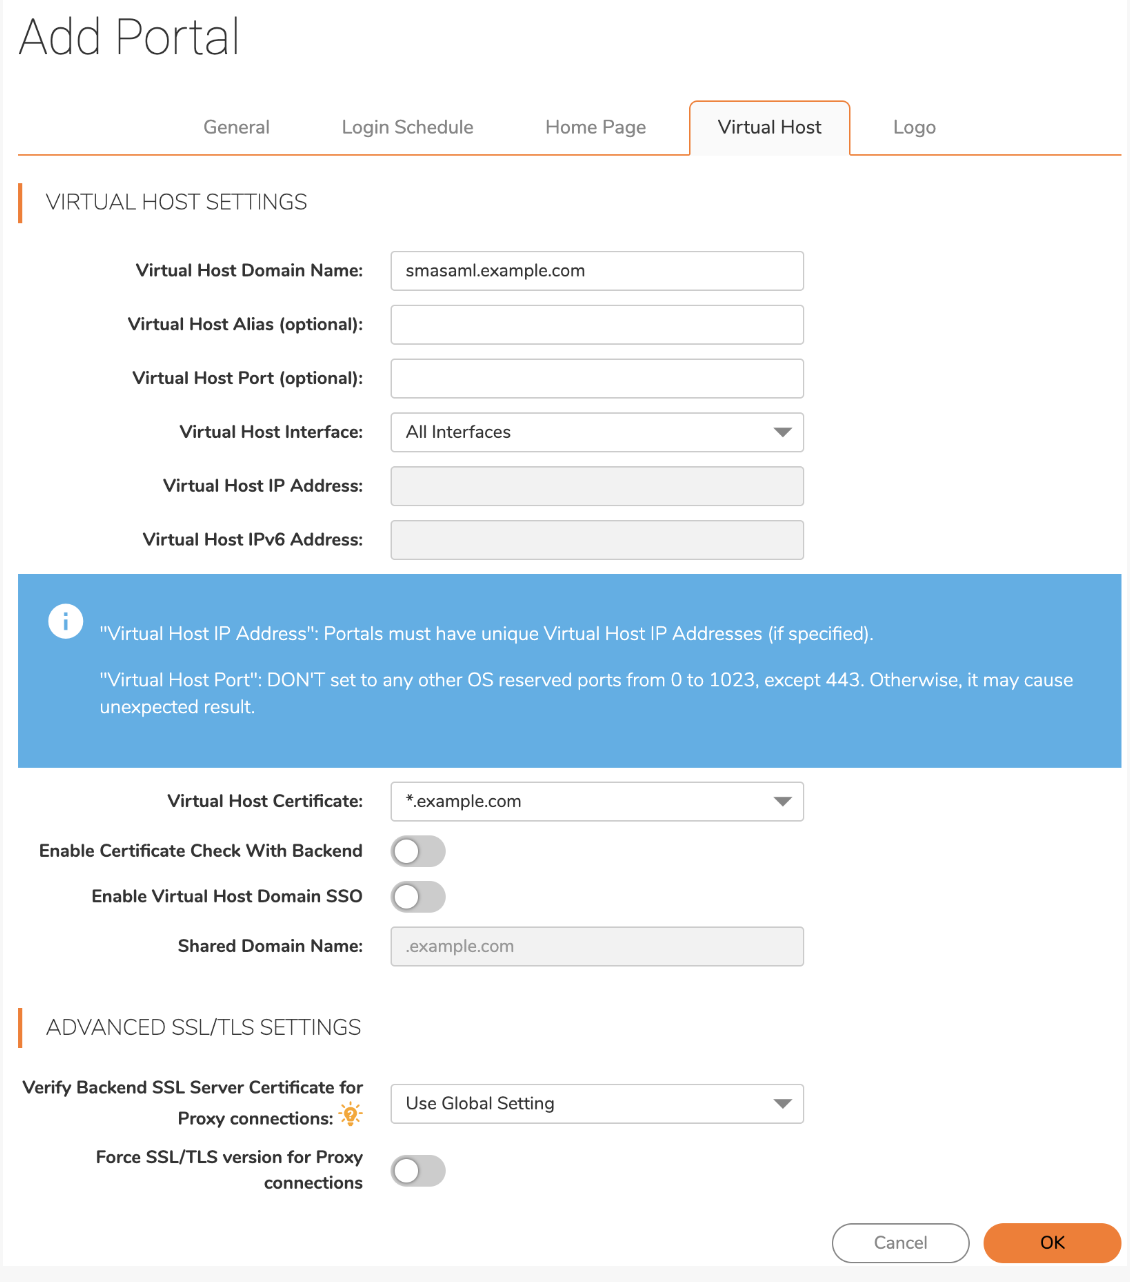Click the info icon in the blue banner

point(65,620)
